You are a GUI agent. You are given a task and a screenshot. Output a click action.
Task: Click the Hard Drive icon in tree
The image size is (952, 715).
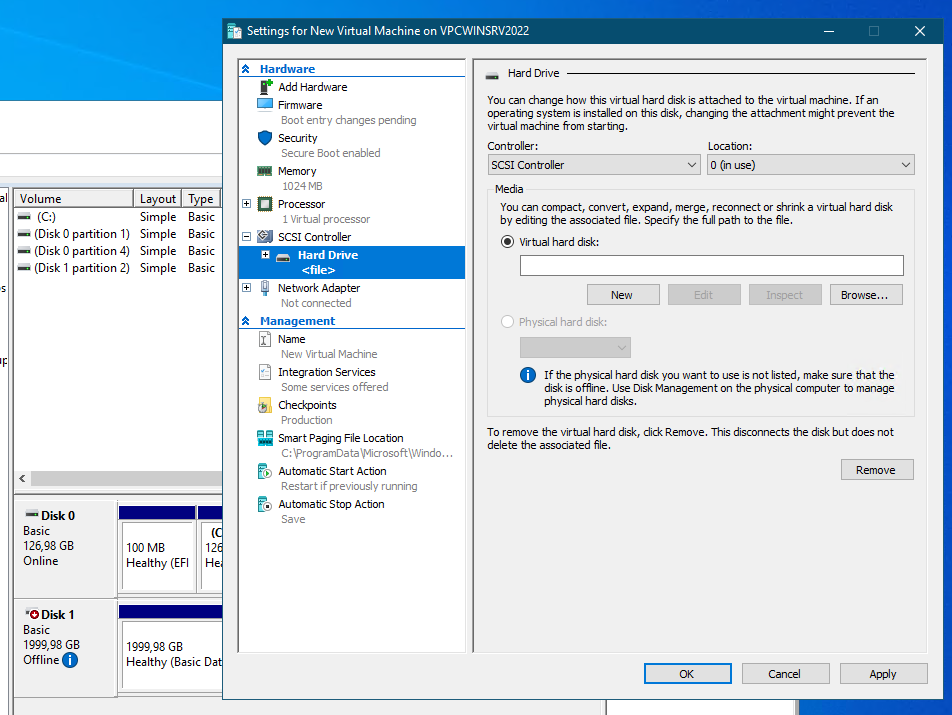coord(283,258)
